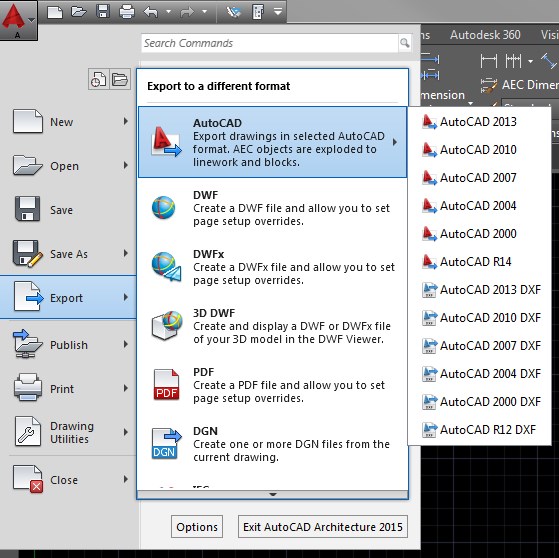This screenshot has height=558, width=559.
Task: Choose the 3D DWF export option
Action: coord(272,326)
